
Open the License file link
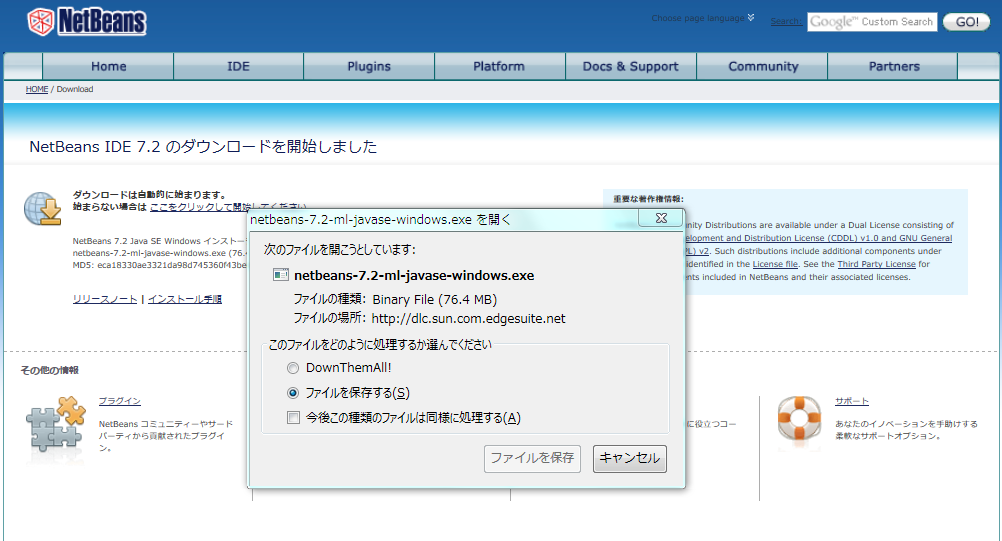pos(775,264)
